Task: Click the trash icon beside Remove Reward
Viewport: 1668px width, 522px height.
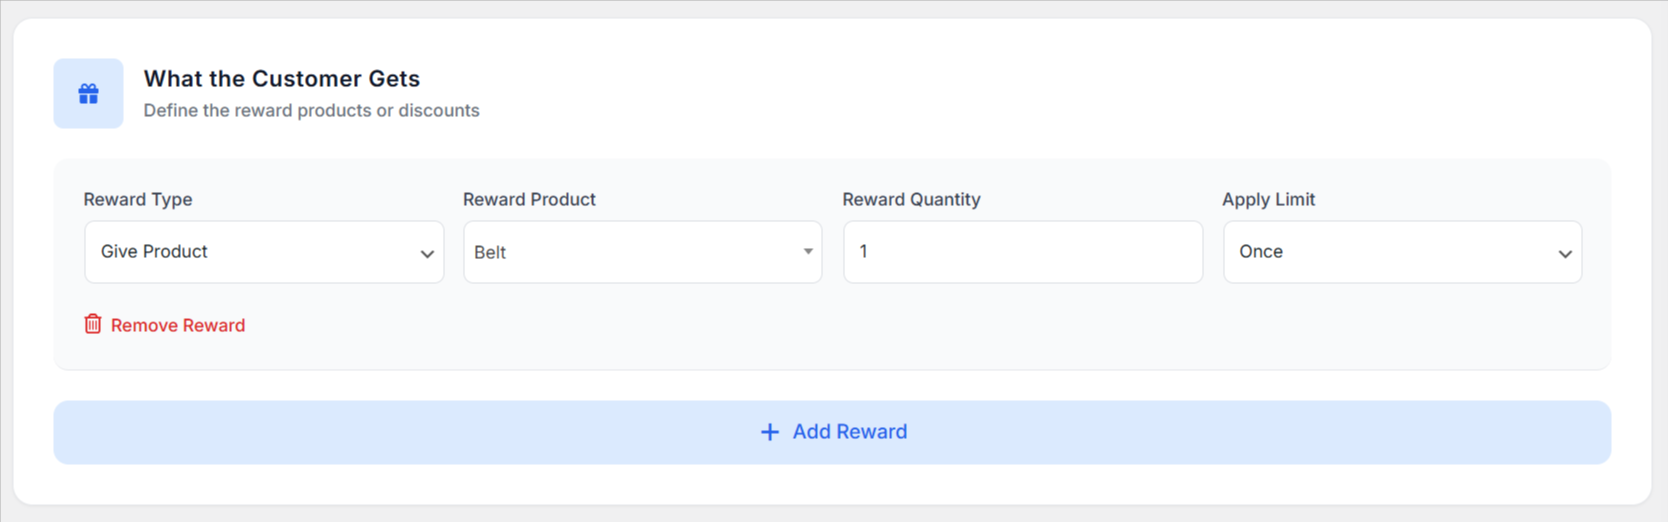Action: 93,324
